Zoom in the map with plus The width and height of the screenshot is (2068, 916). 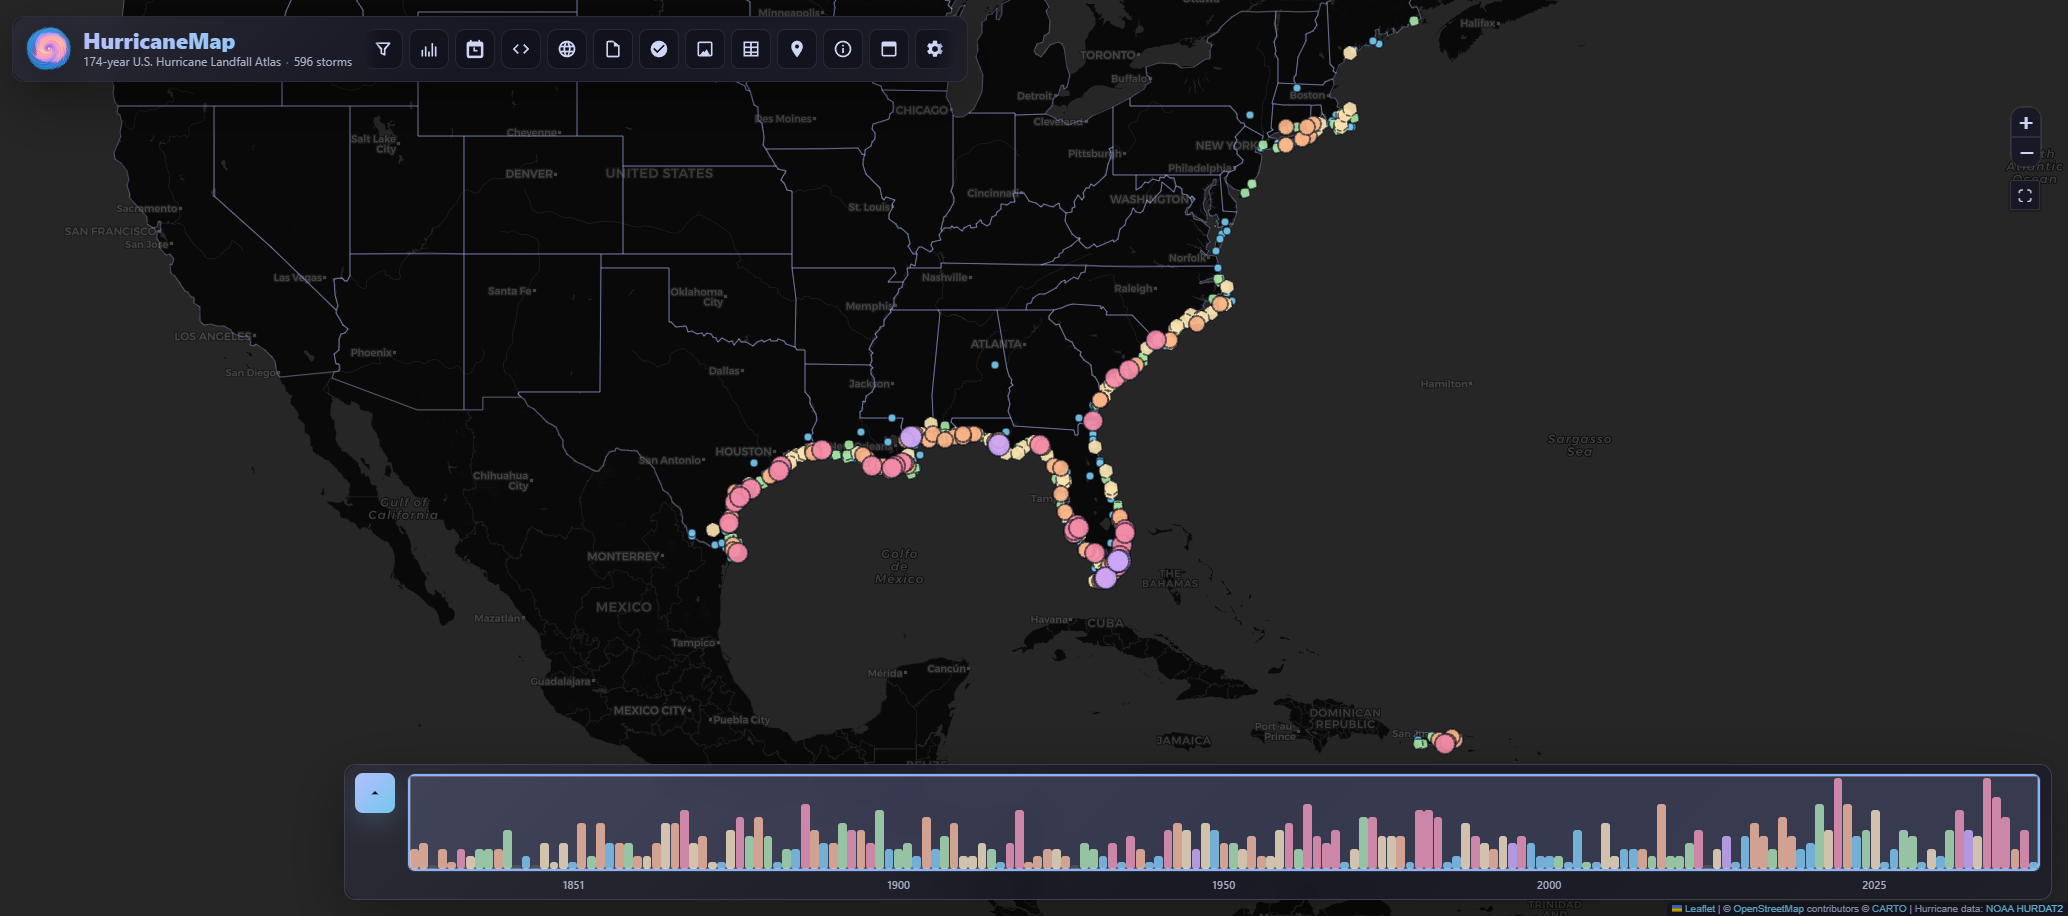click(x=2025, y=123)
